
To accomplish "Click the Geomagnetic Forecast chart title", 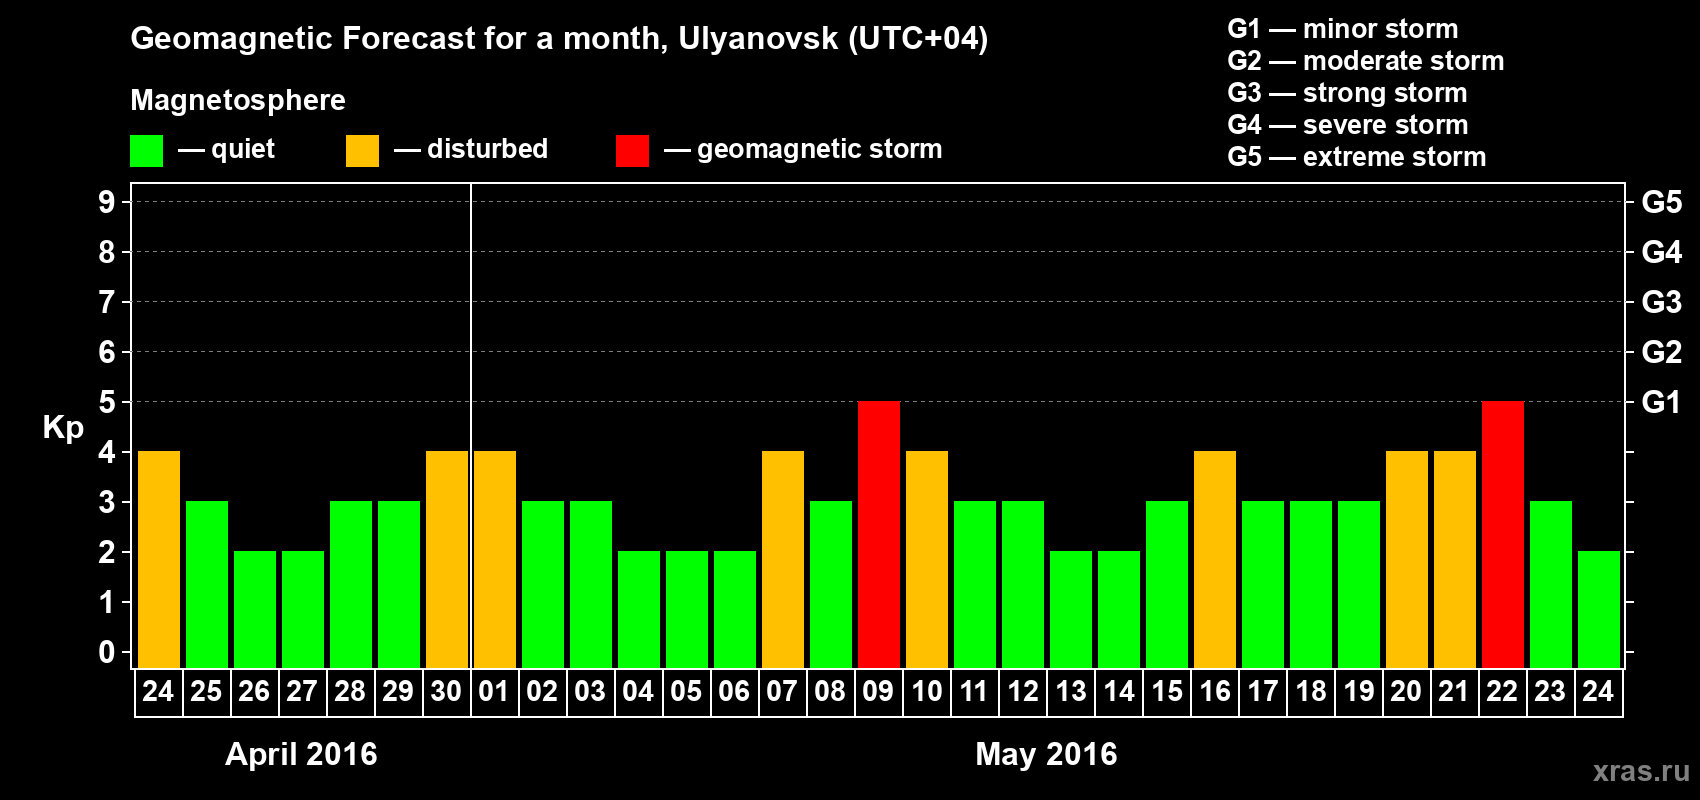I will coord(559,39).
